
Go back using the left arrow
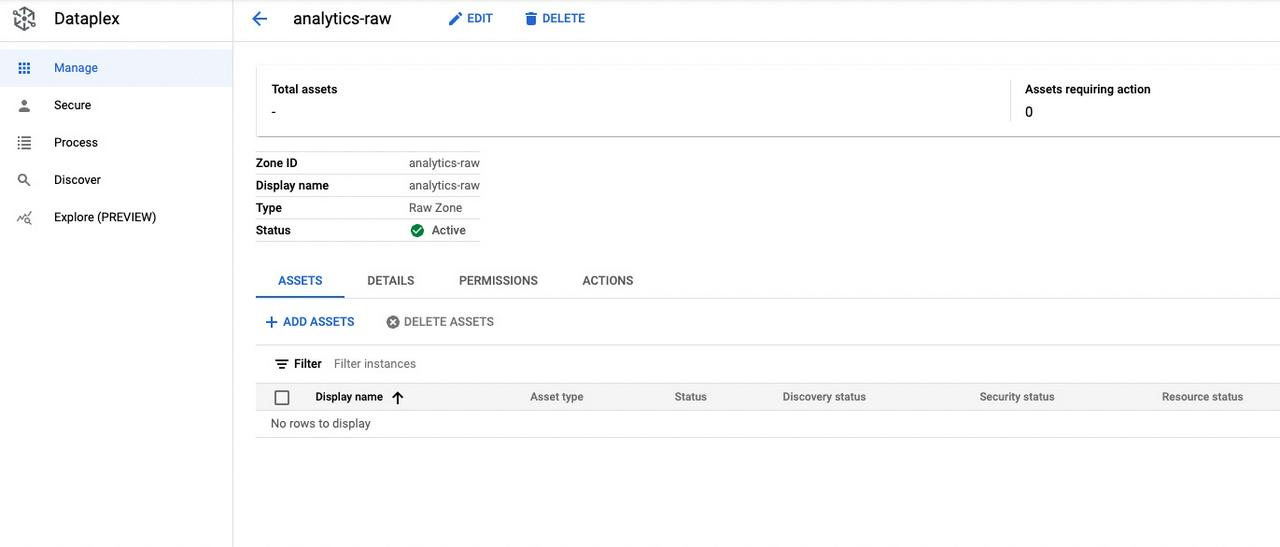[x=260, y=18]
